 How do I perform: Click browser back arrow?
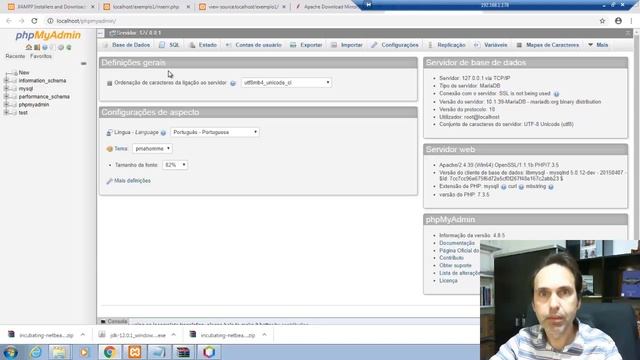click(x=9, y=21)
